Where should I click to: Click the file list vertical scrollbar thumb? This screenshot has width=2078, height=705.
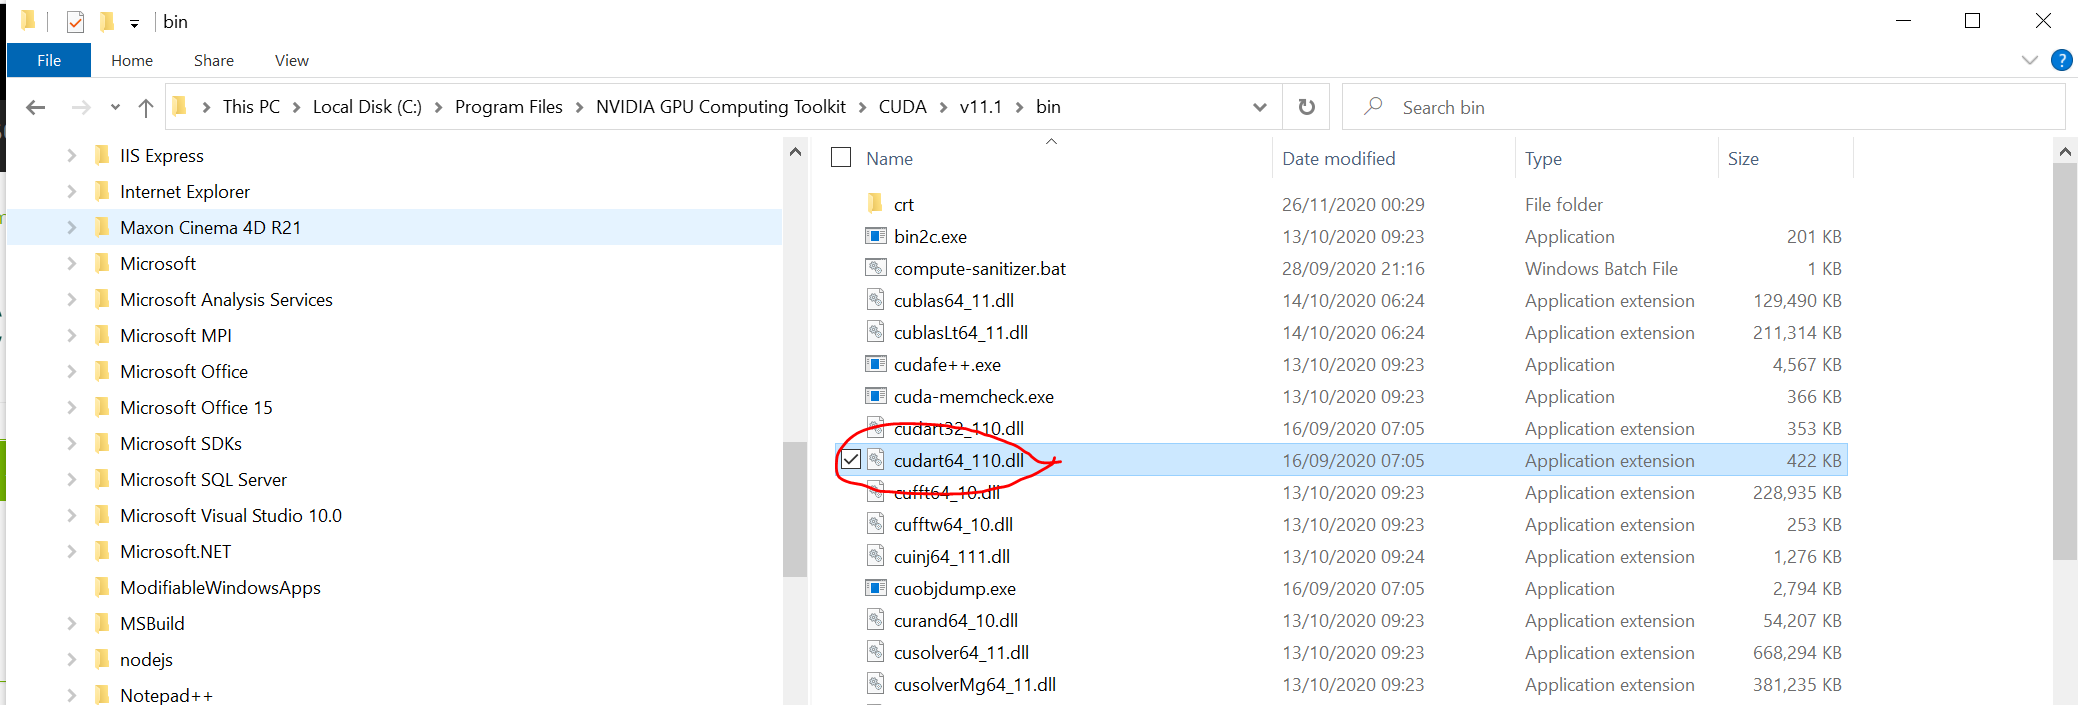pos(2065,362)
